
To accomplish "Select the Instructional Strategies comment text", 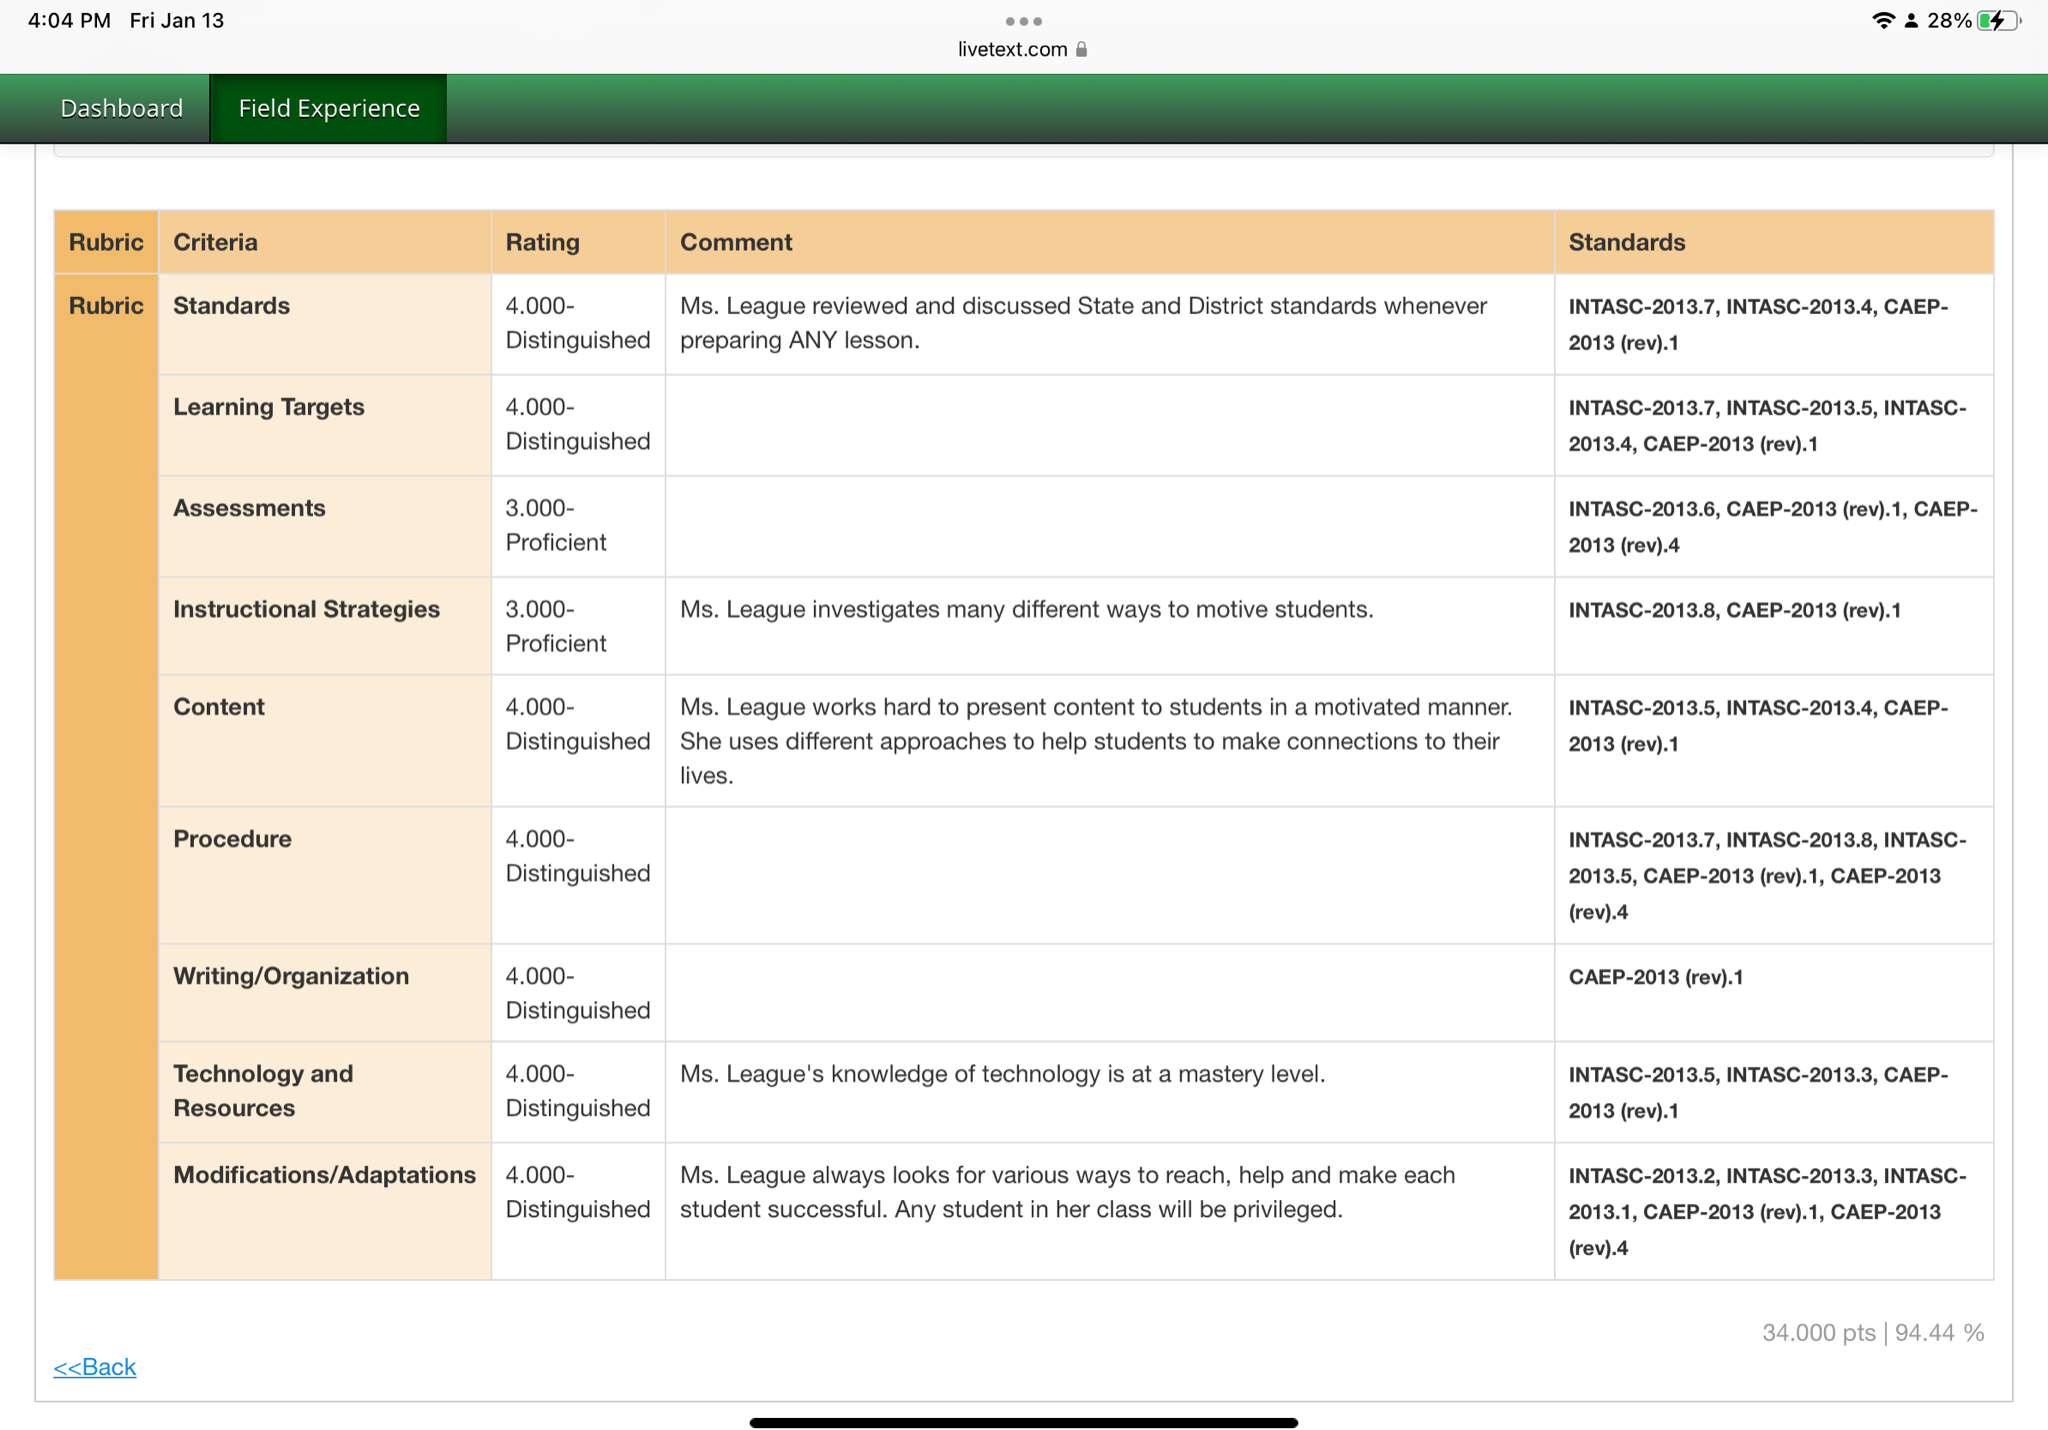I will (1026, 609).
